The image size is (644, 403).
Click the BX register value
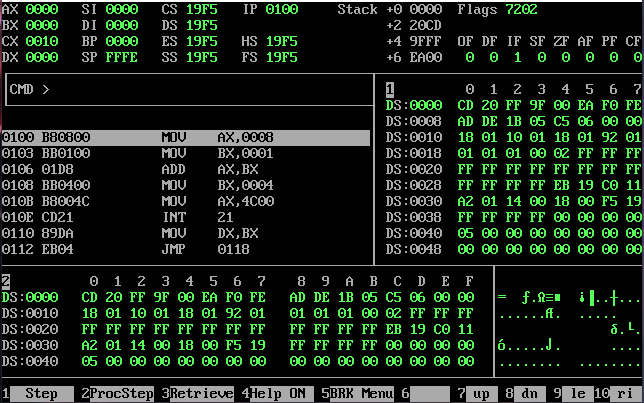click(41, 25)
